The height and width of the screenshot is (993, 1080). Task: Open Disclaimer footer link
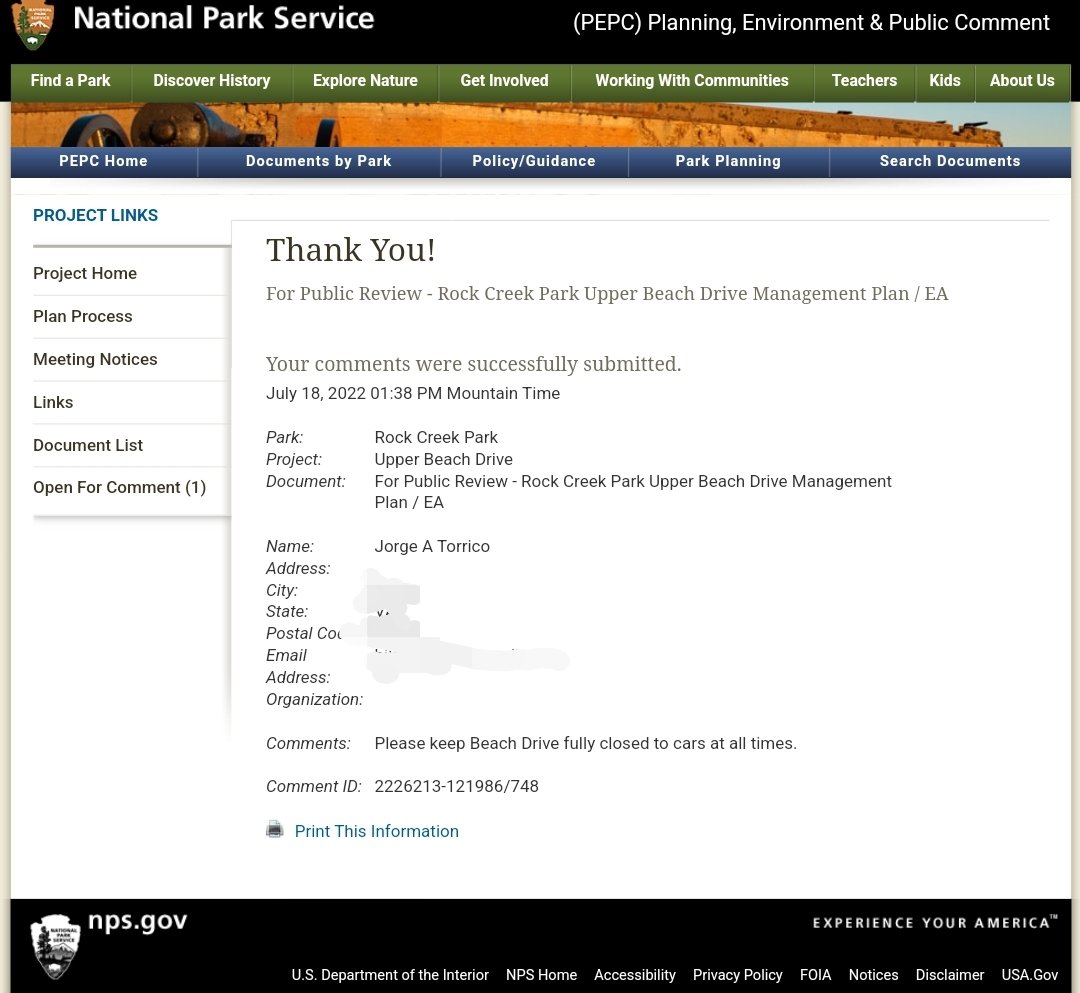tap(950, 975)
